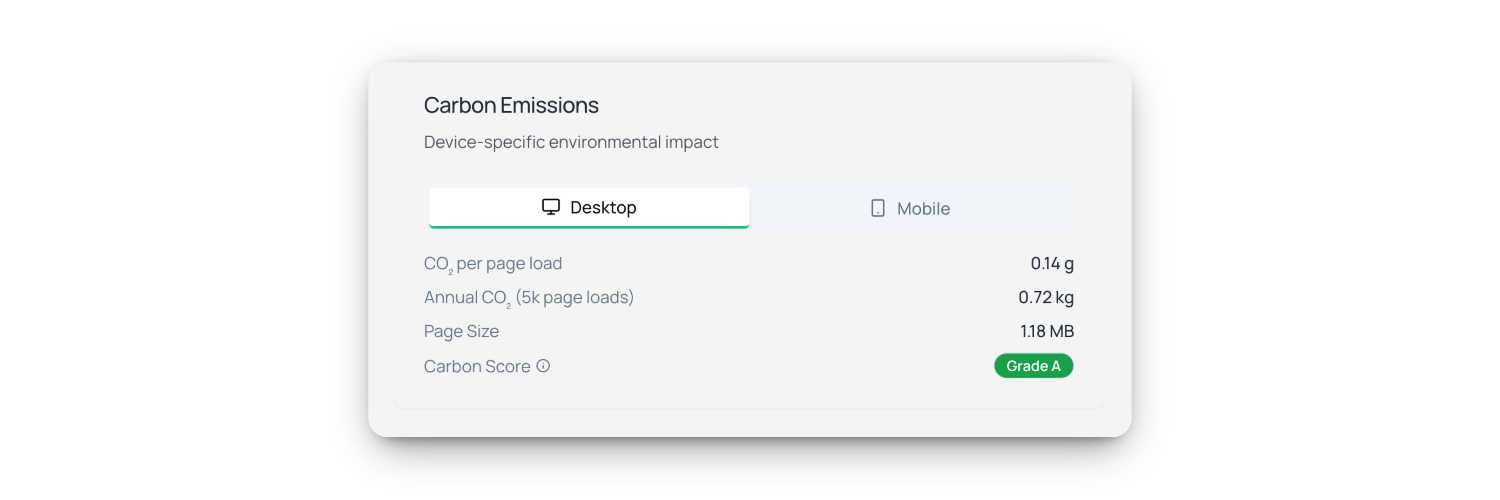Click the green Grade A badge

click(1033, 366)
